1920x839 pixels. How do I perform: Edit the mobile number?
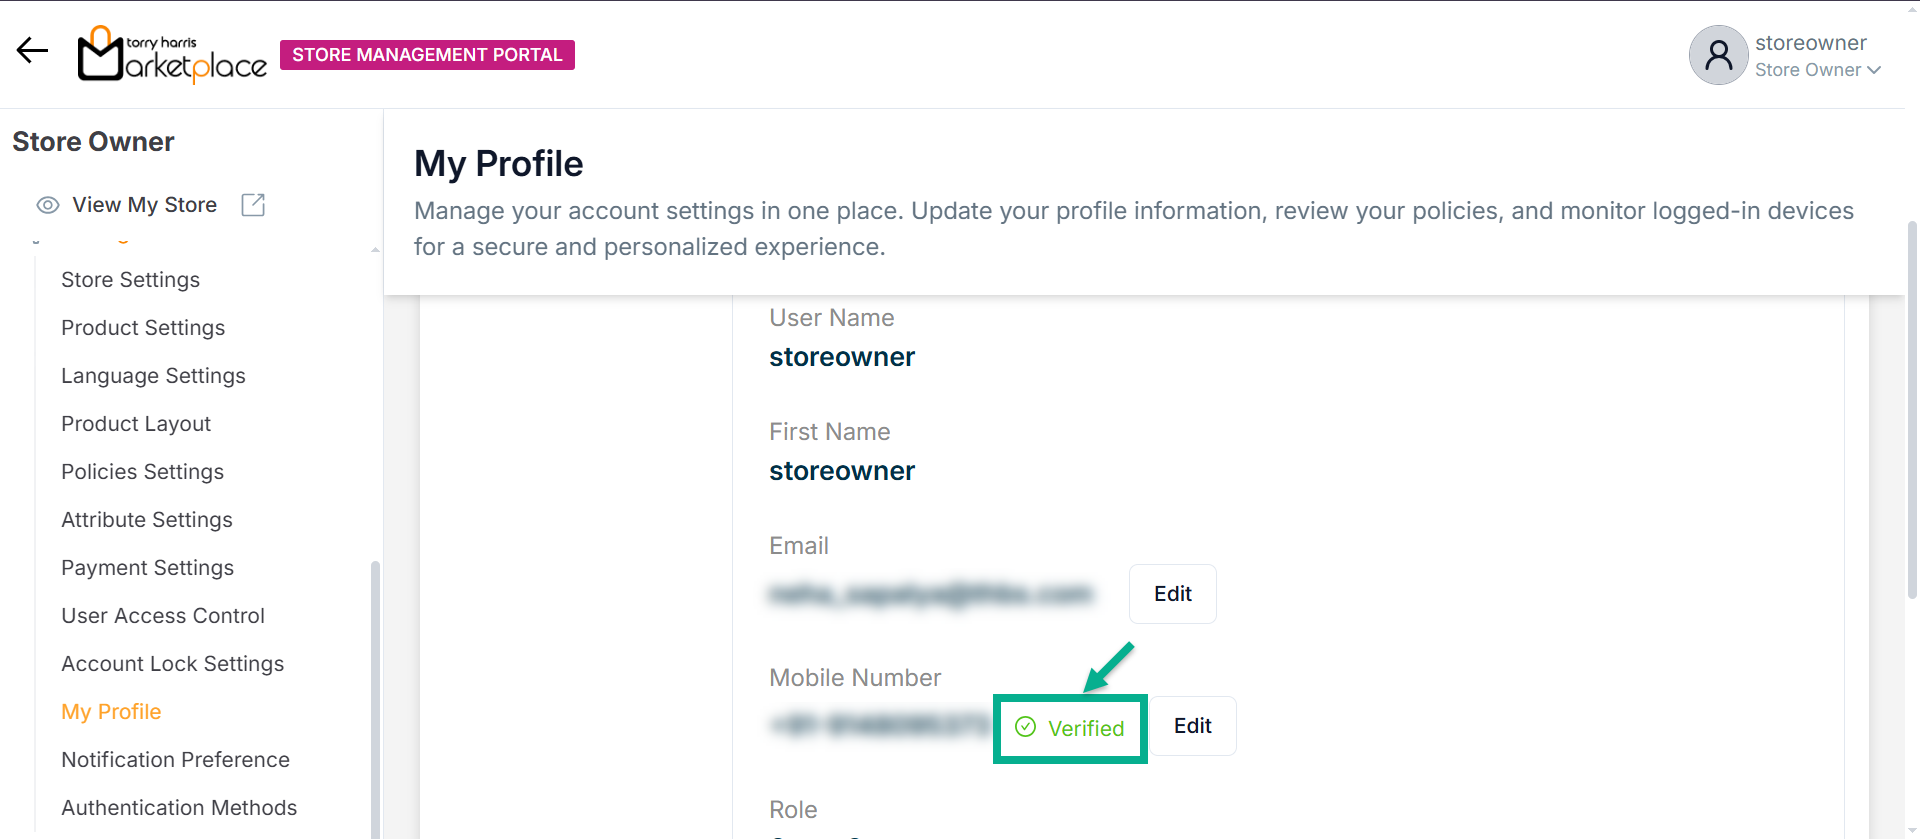(1192, 726)
